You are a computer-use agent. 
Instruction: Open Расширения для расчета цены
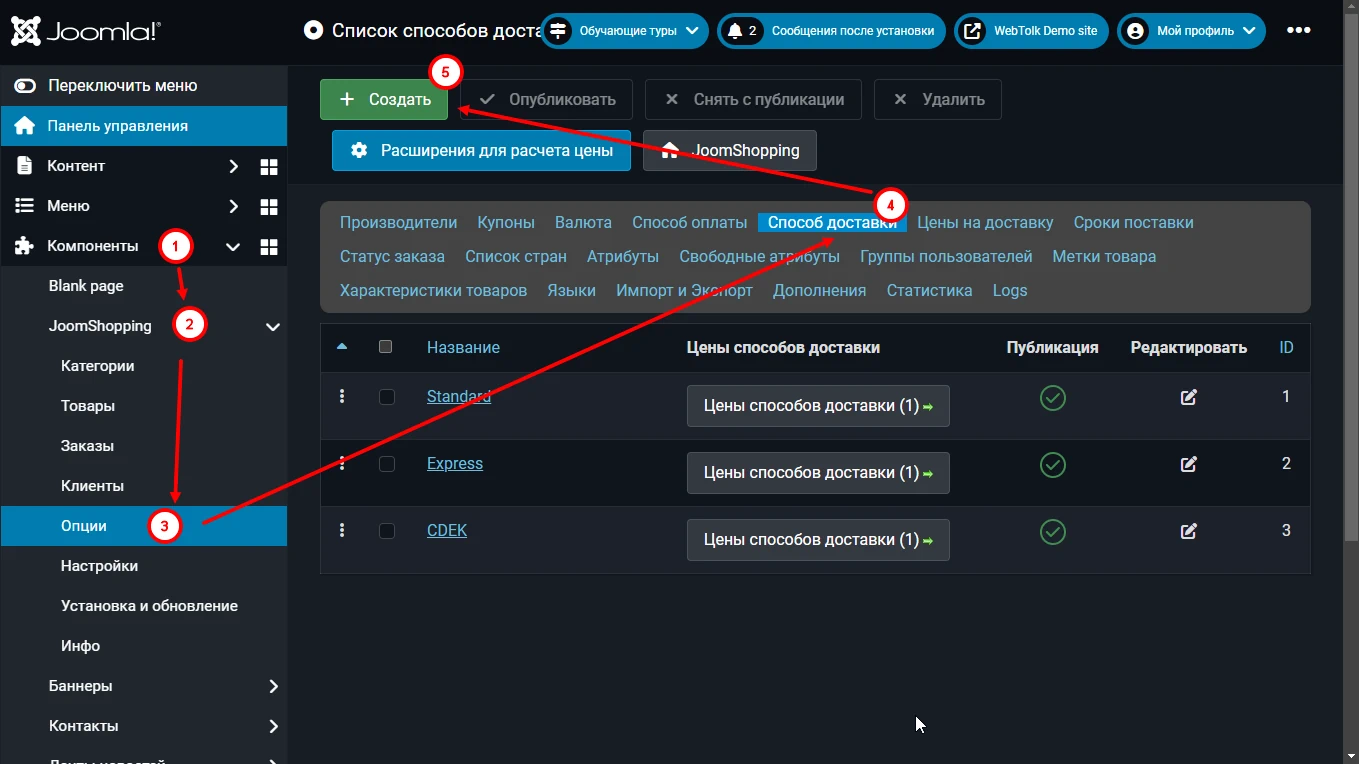point(481,150)
